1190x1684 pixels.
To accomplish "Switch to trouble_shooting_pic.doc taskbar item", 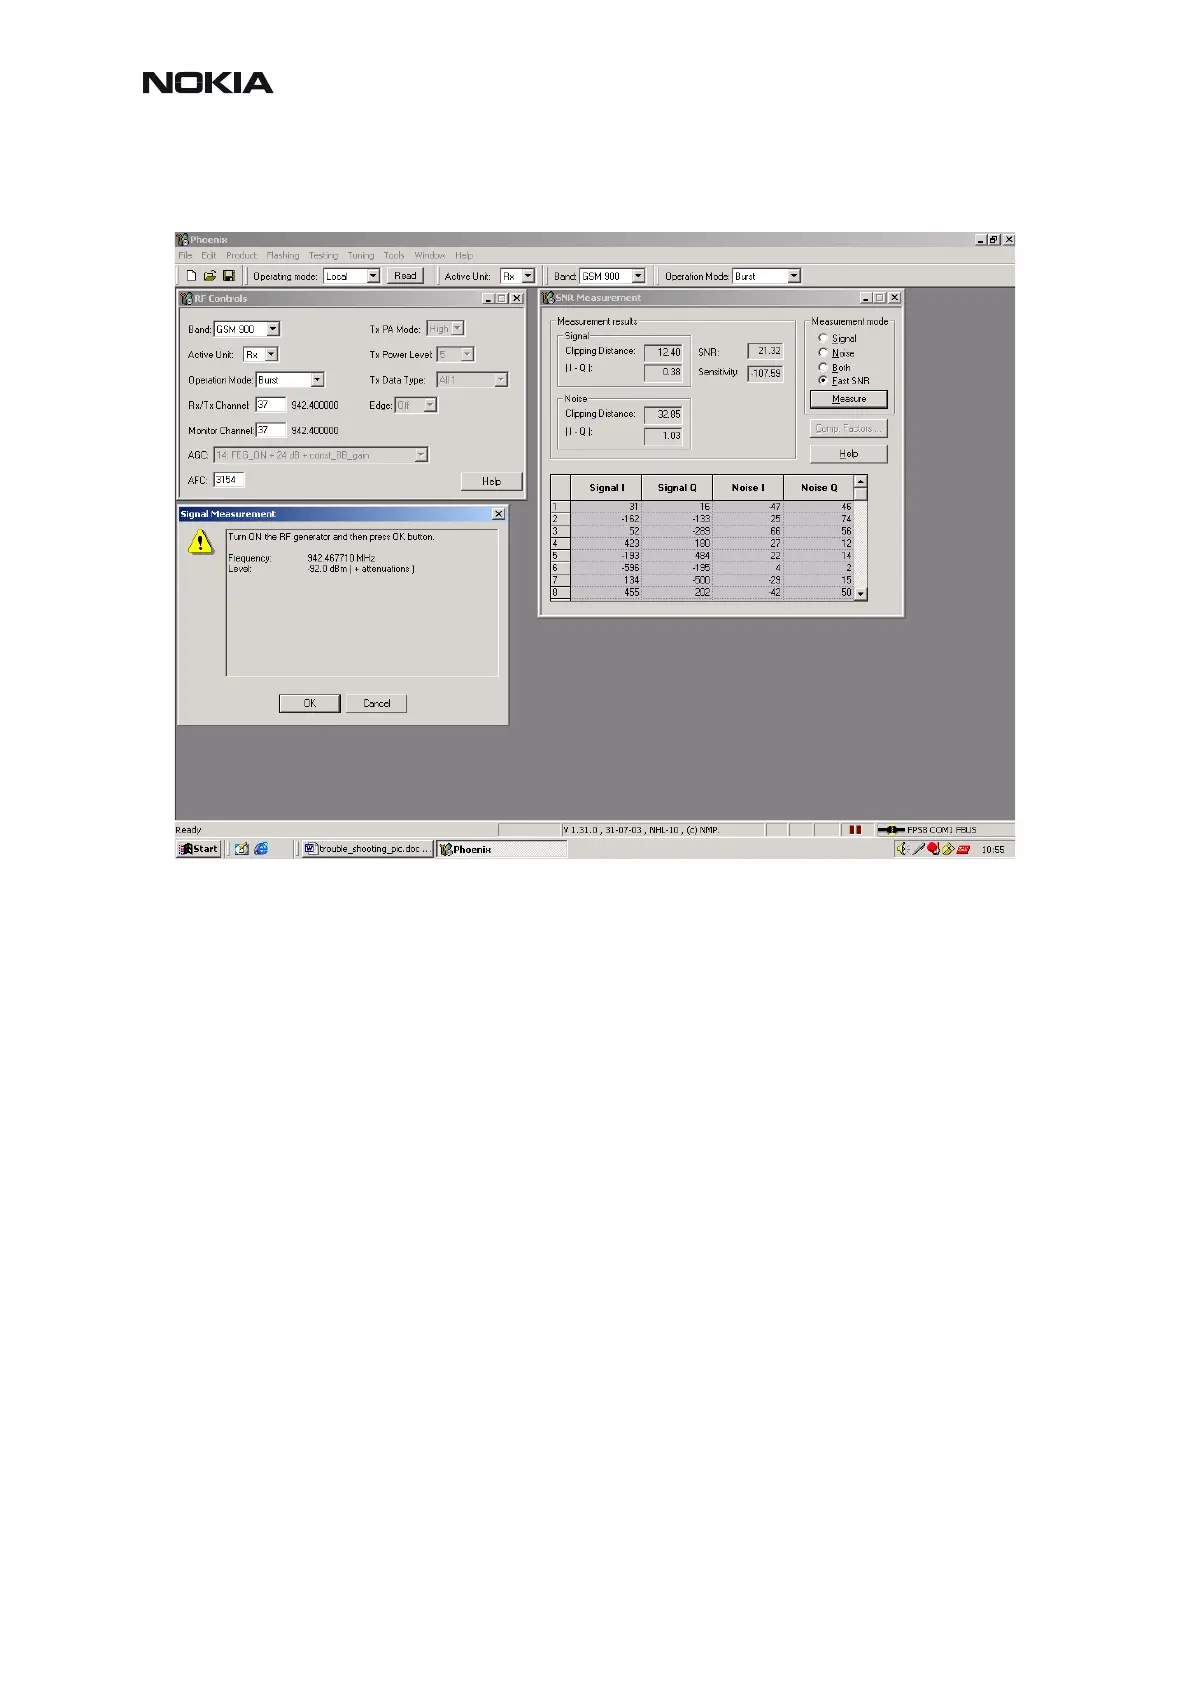I will pos(367,849).
